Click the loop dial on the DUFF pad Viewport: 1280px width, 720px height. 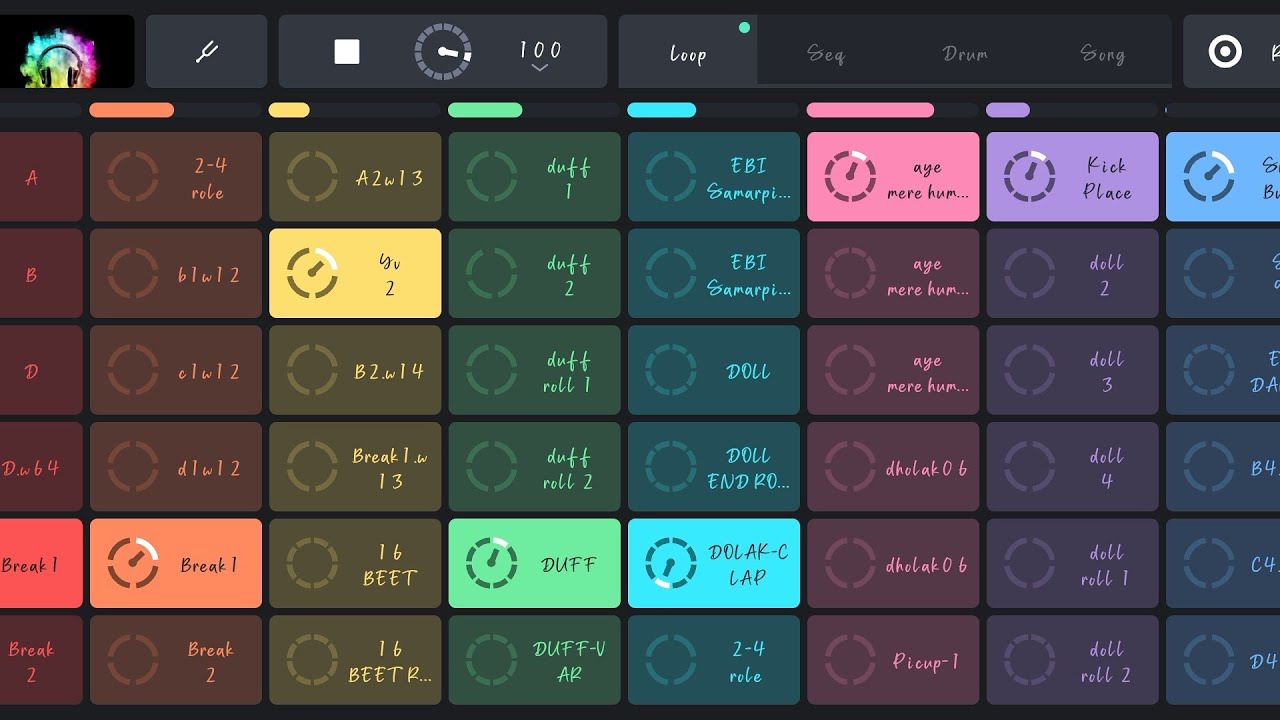point(492,563)
